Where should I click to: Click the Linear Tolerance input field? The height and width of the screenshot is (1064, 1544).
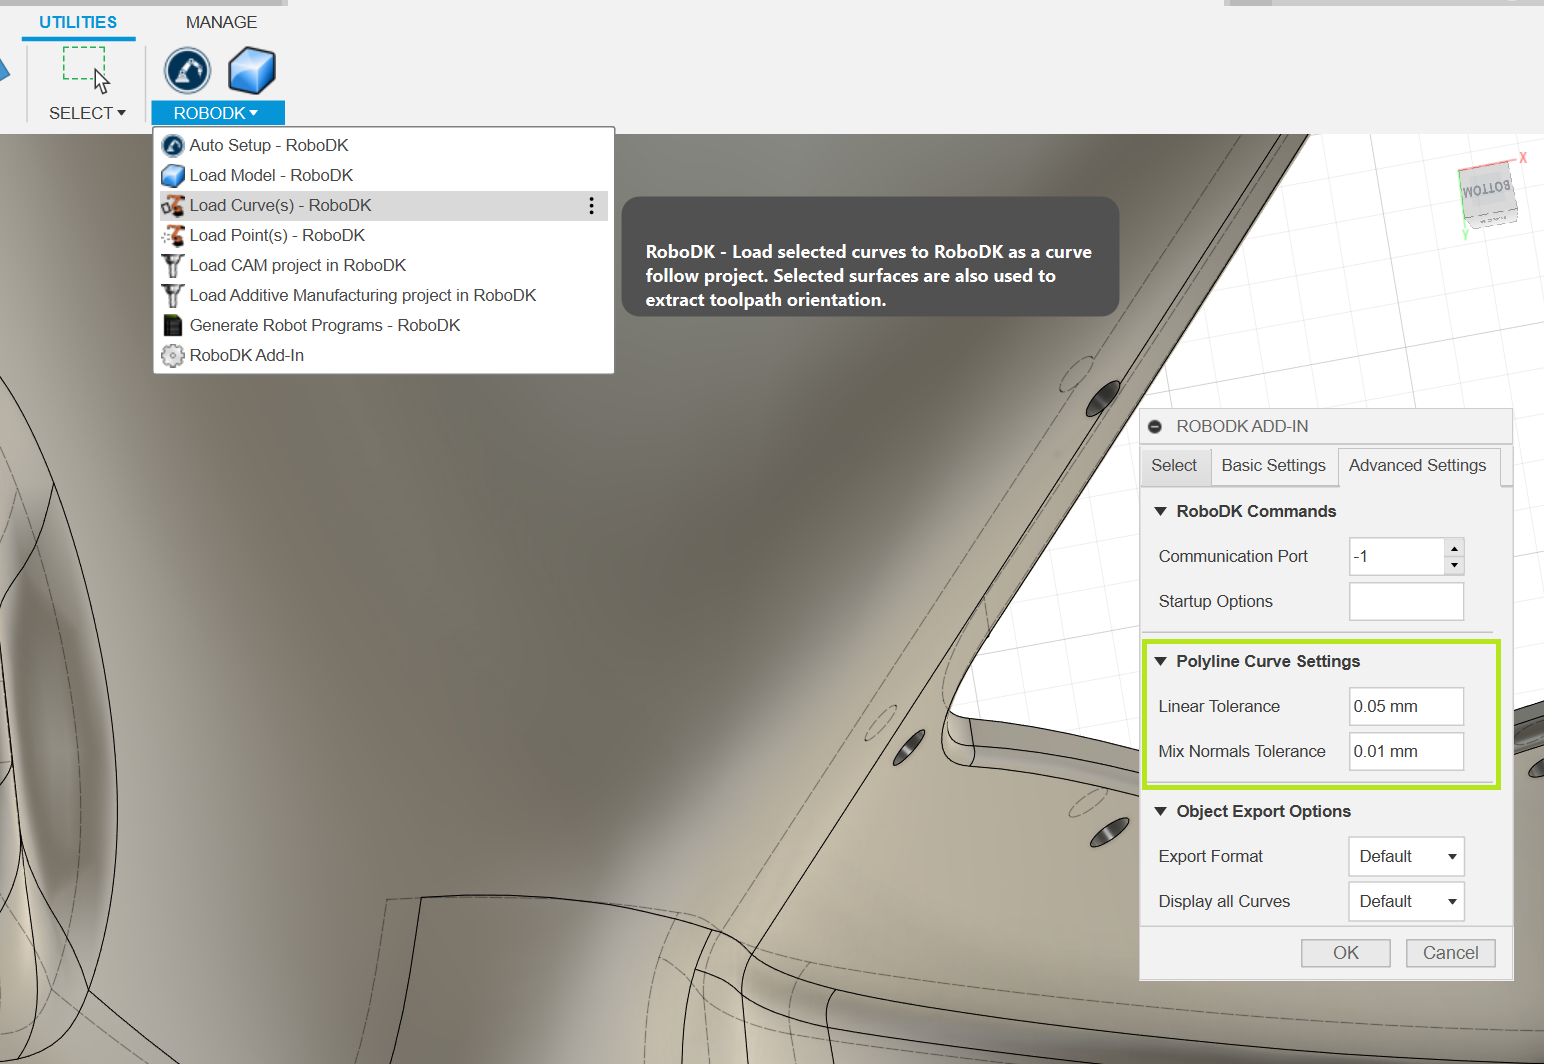pyautogui.click(x=1405, y=706)
